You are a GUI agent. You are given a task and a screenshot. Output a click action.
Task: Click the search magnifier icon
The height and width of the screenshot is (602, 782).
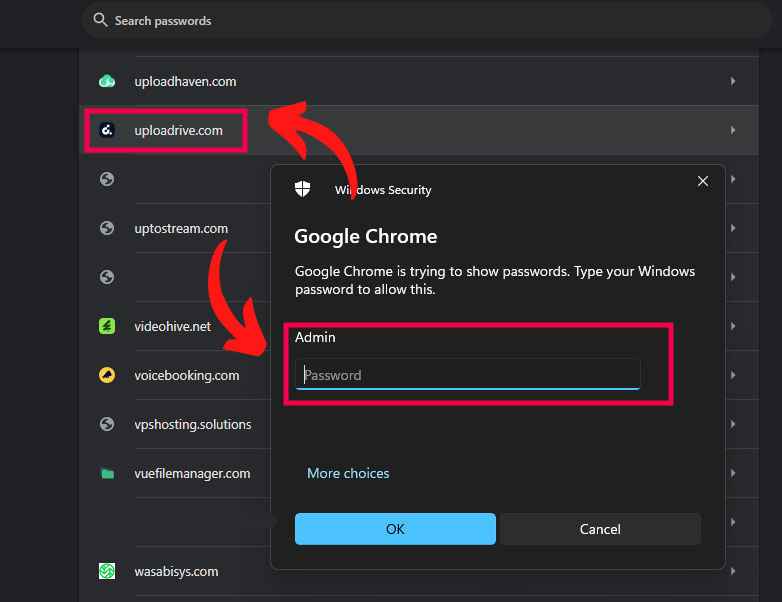100,20
